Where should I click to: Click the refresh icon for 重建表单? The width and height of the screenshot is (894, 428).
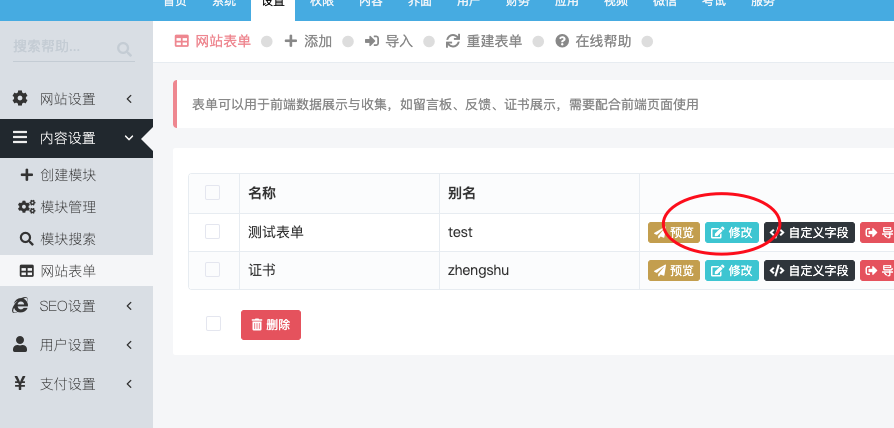(453, 41)
